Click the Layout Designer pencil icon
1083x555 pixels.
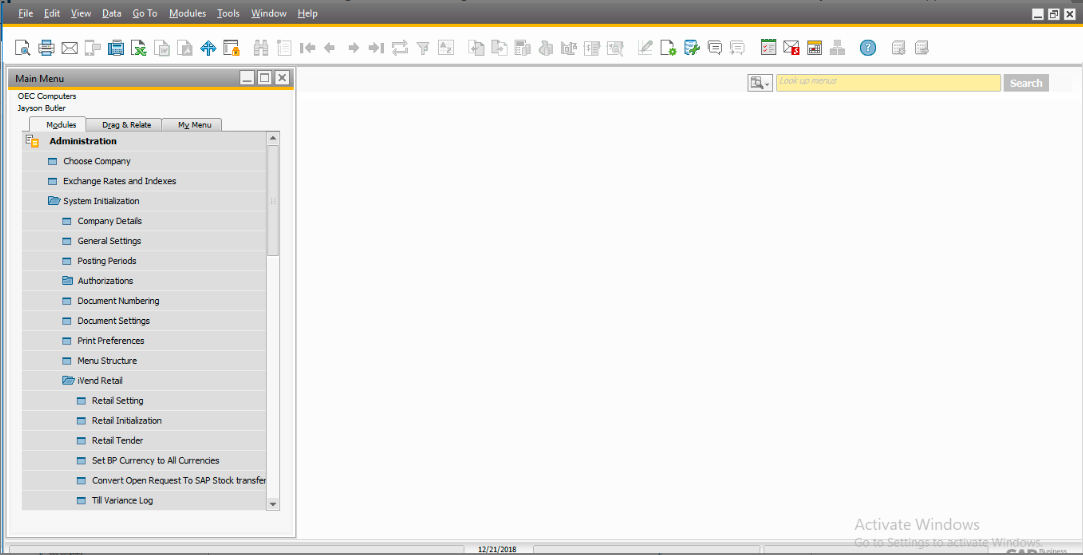tap(645, 48)
